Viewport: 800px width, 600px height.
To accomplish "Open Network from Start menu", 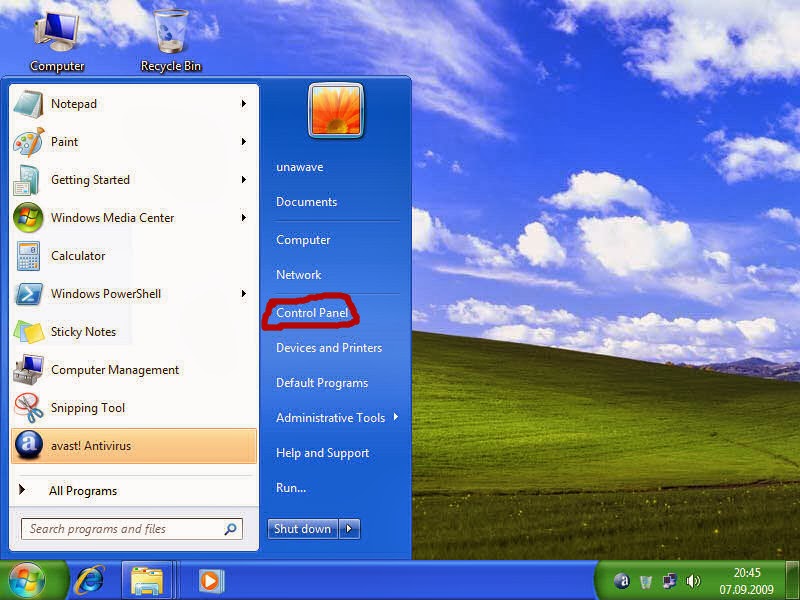I will [x=298, y=275].
